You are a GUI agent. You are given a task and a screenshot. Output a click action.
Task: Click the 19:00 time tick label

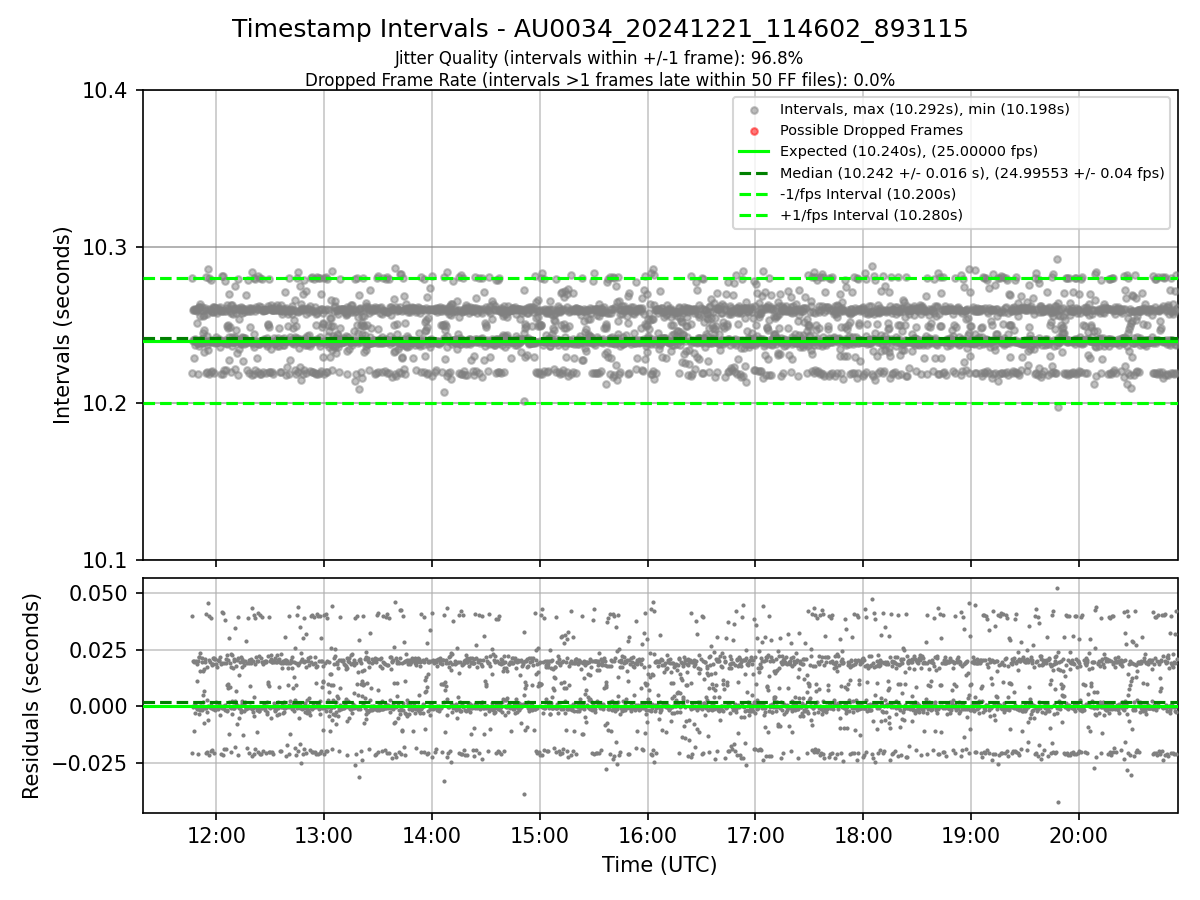[970, 836]
